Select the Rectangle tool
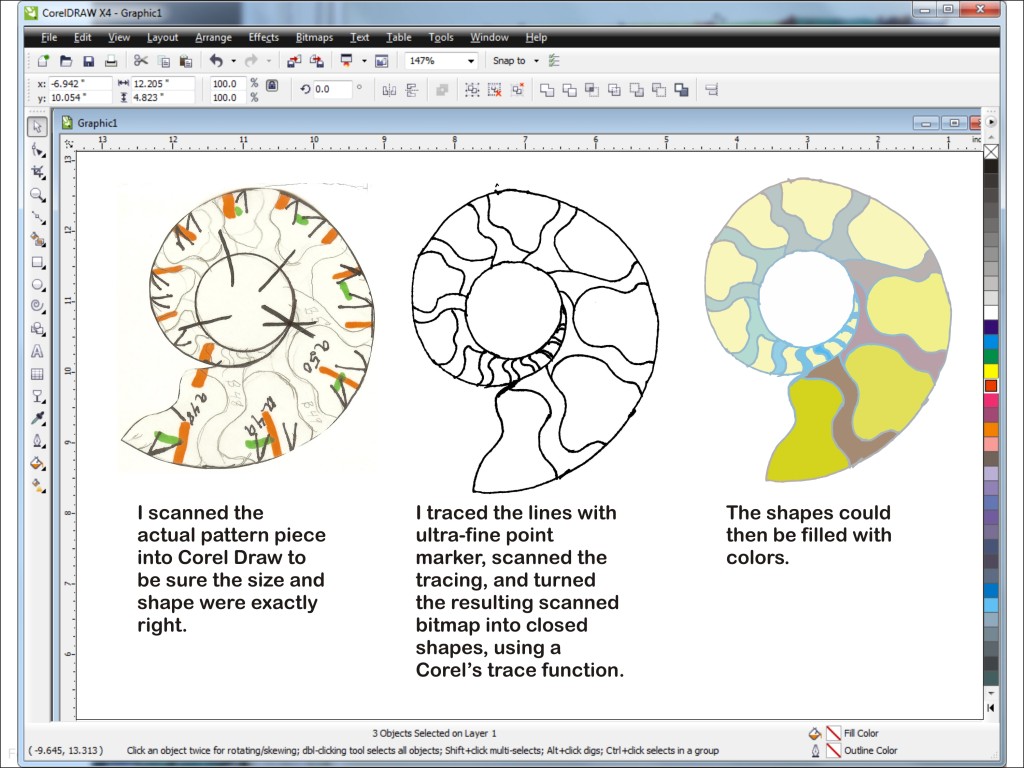 point(37,262)
